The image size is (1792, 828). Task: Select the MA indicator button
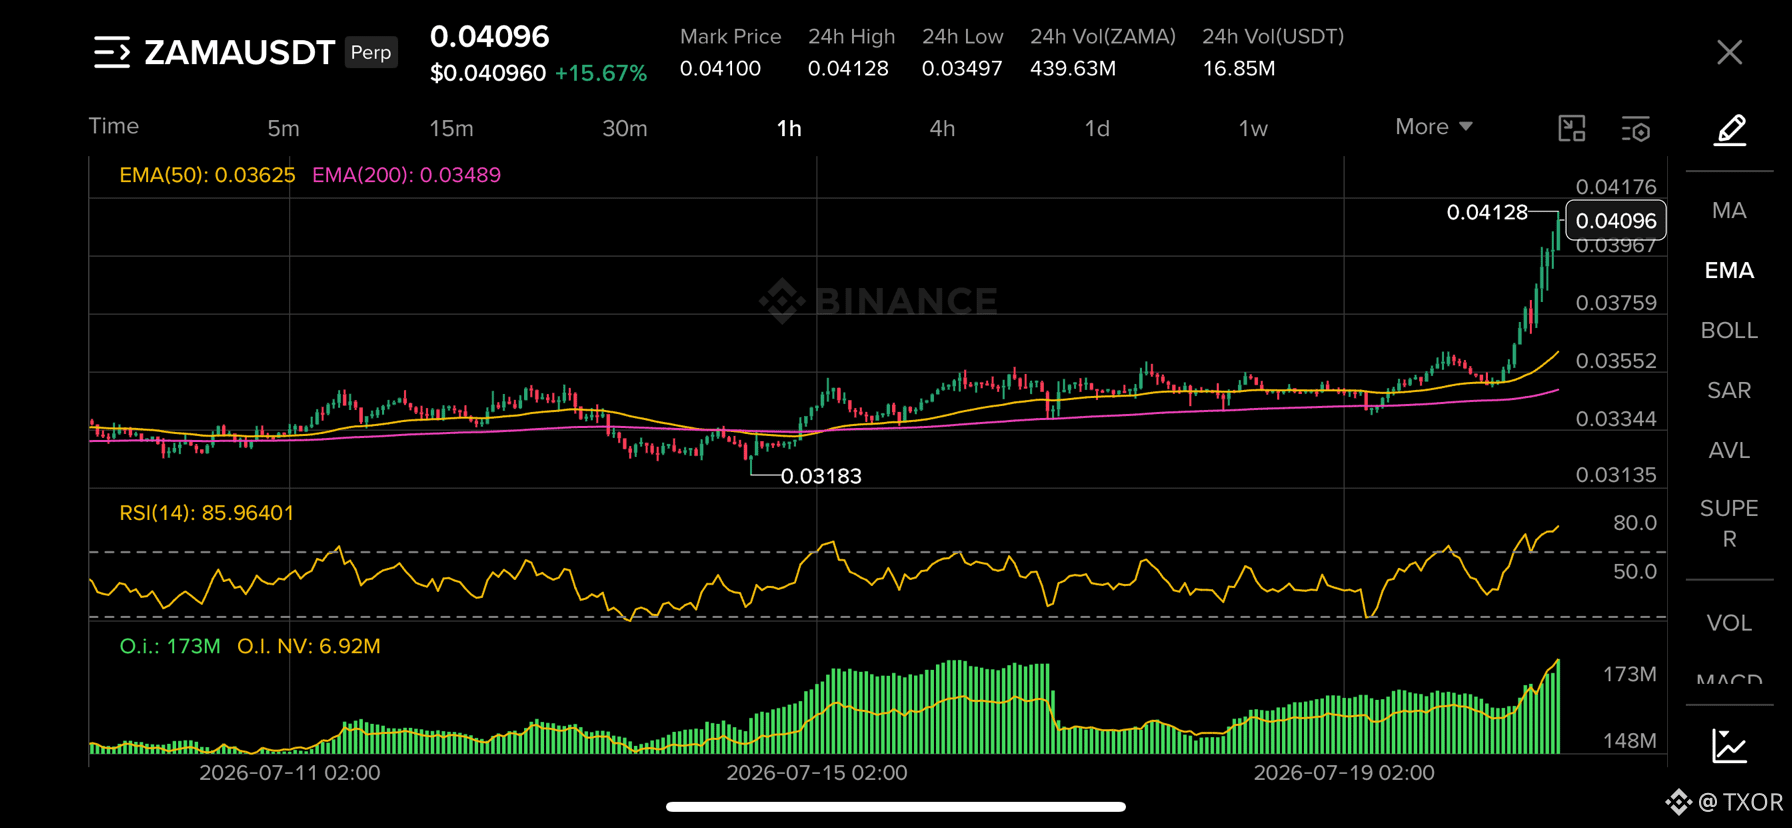[x=1729, y=211]
